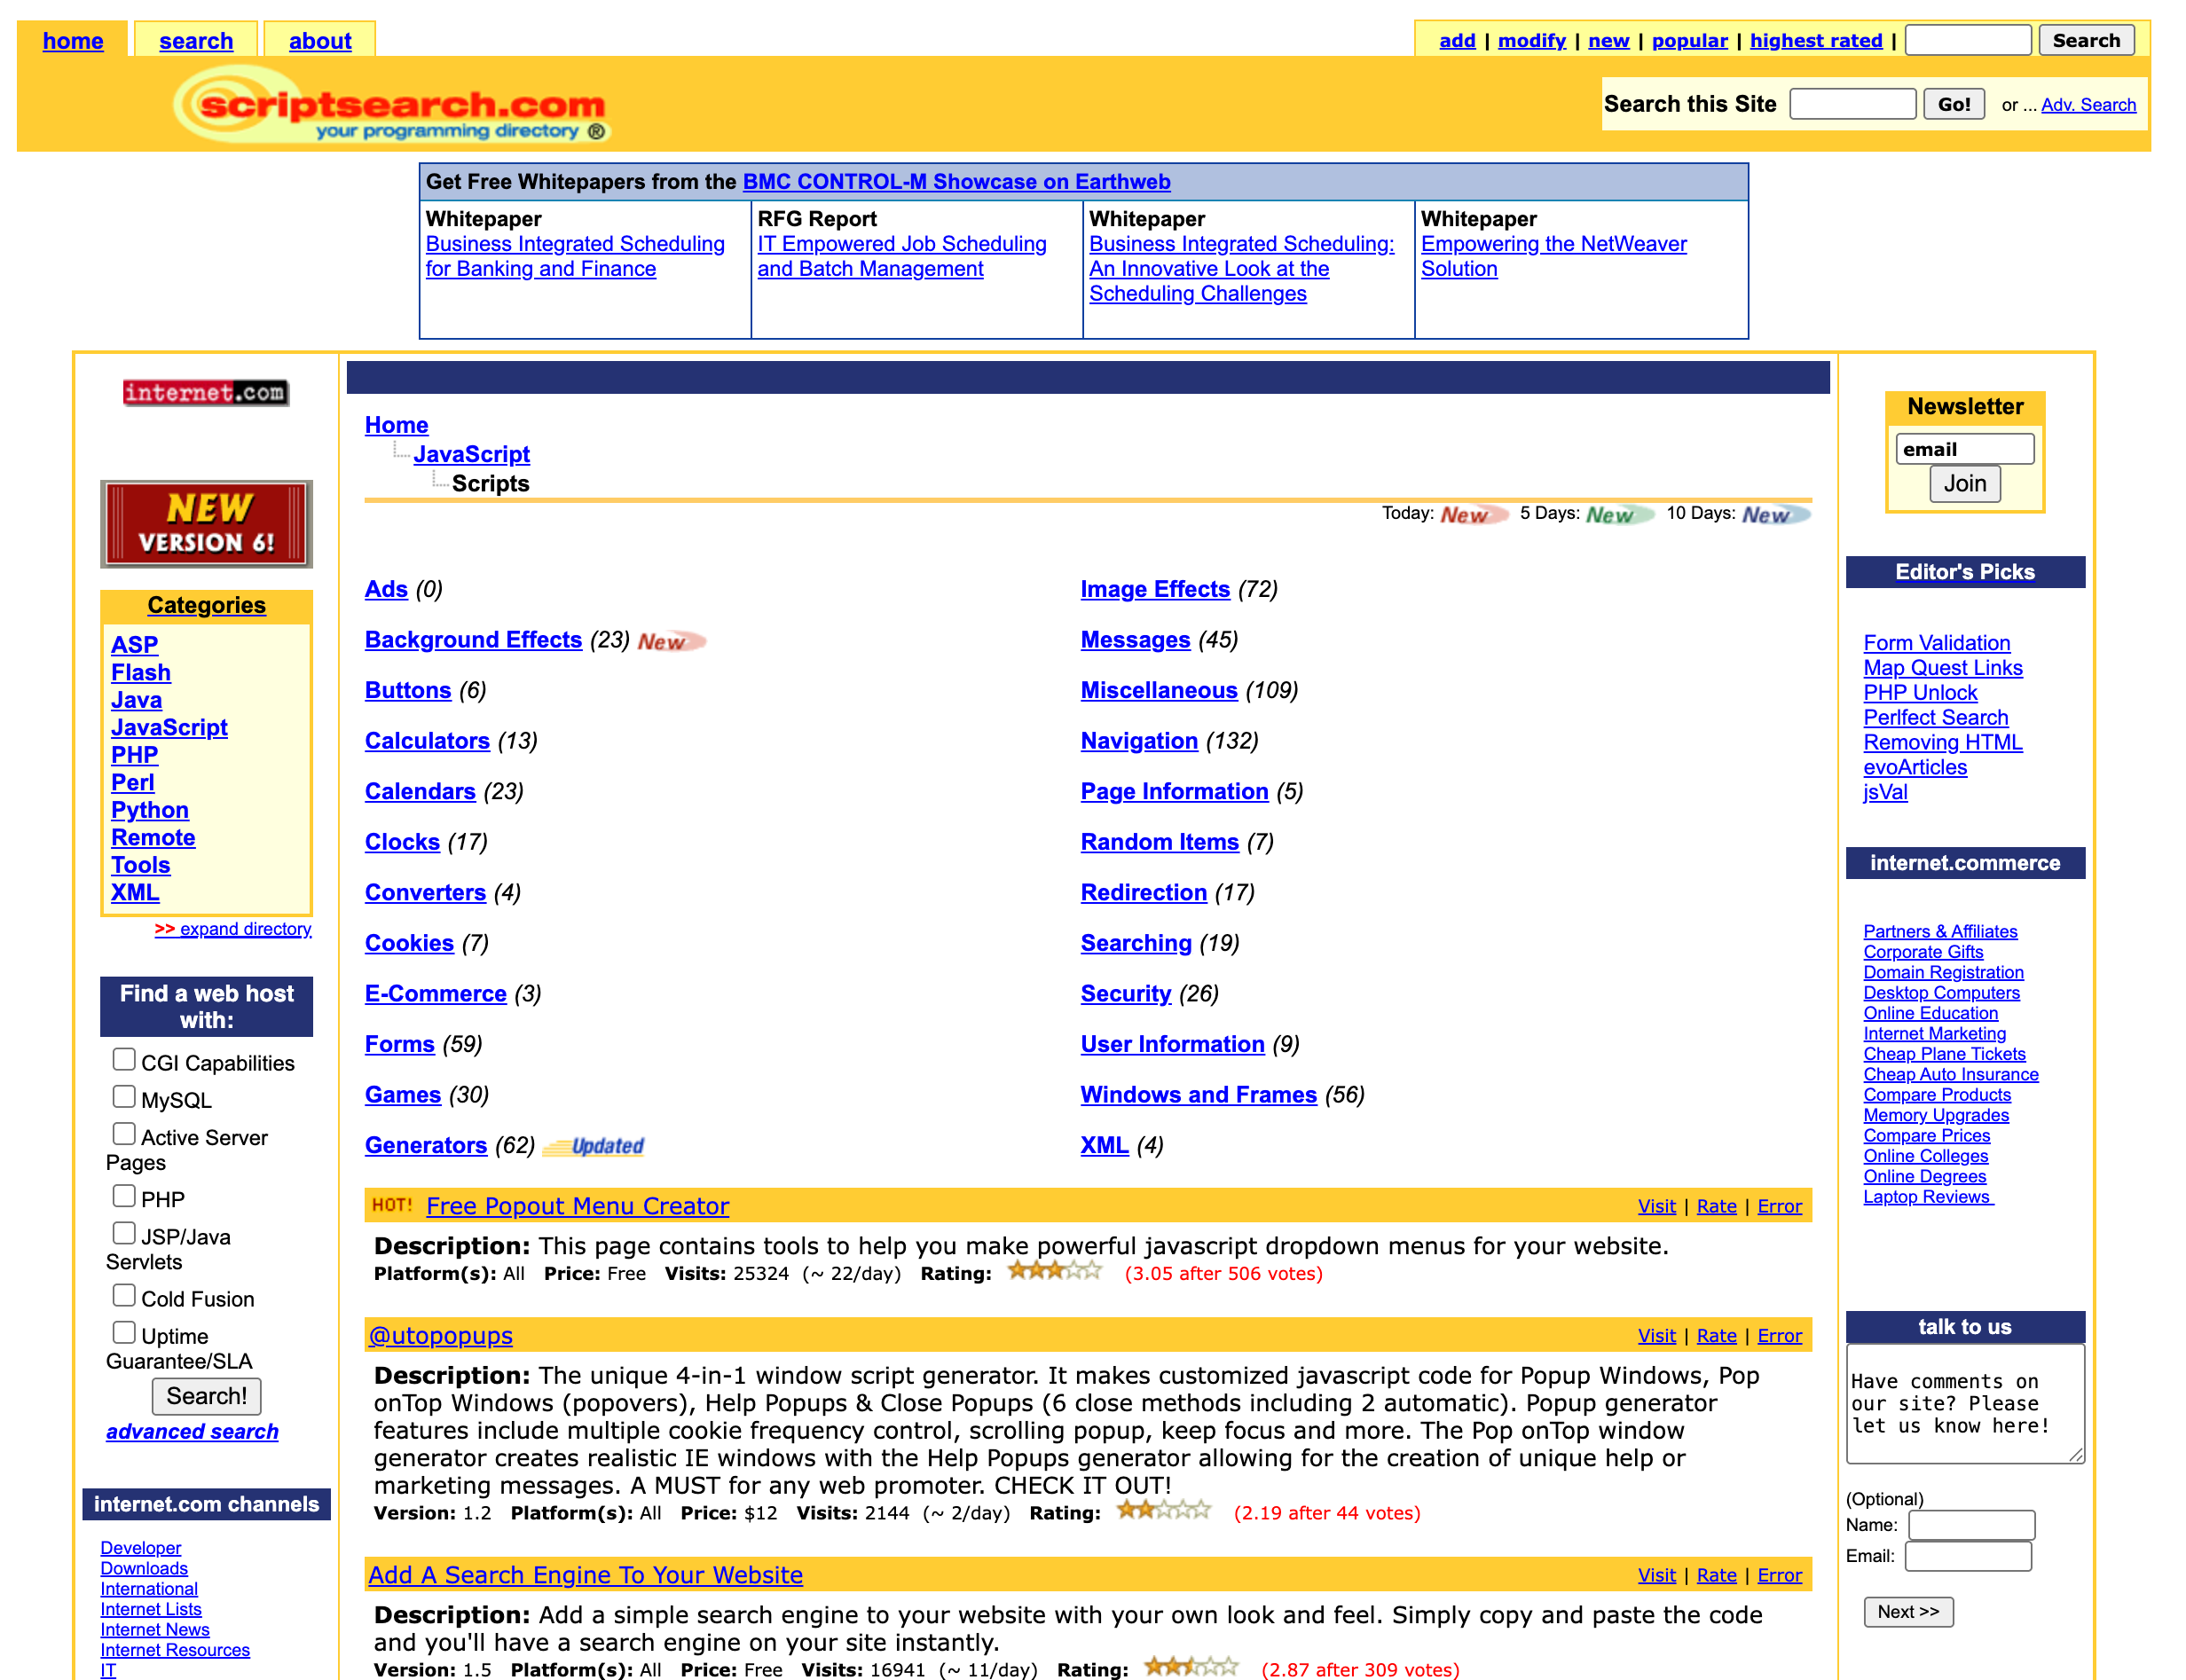The image size is (2186, 1680).
Task: Enable the MySQL hosting option
Action: point(124,1096)
